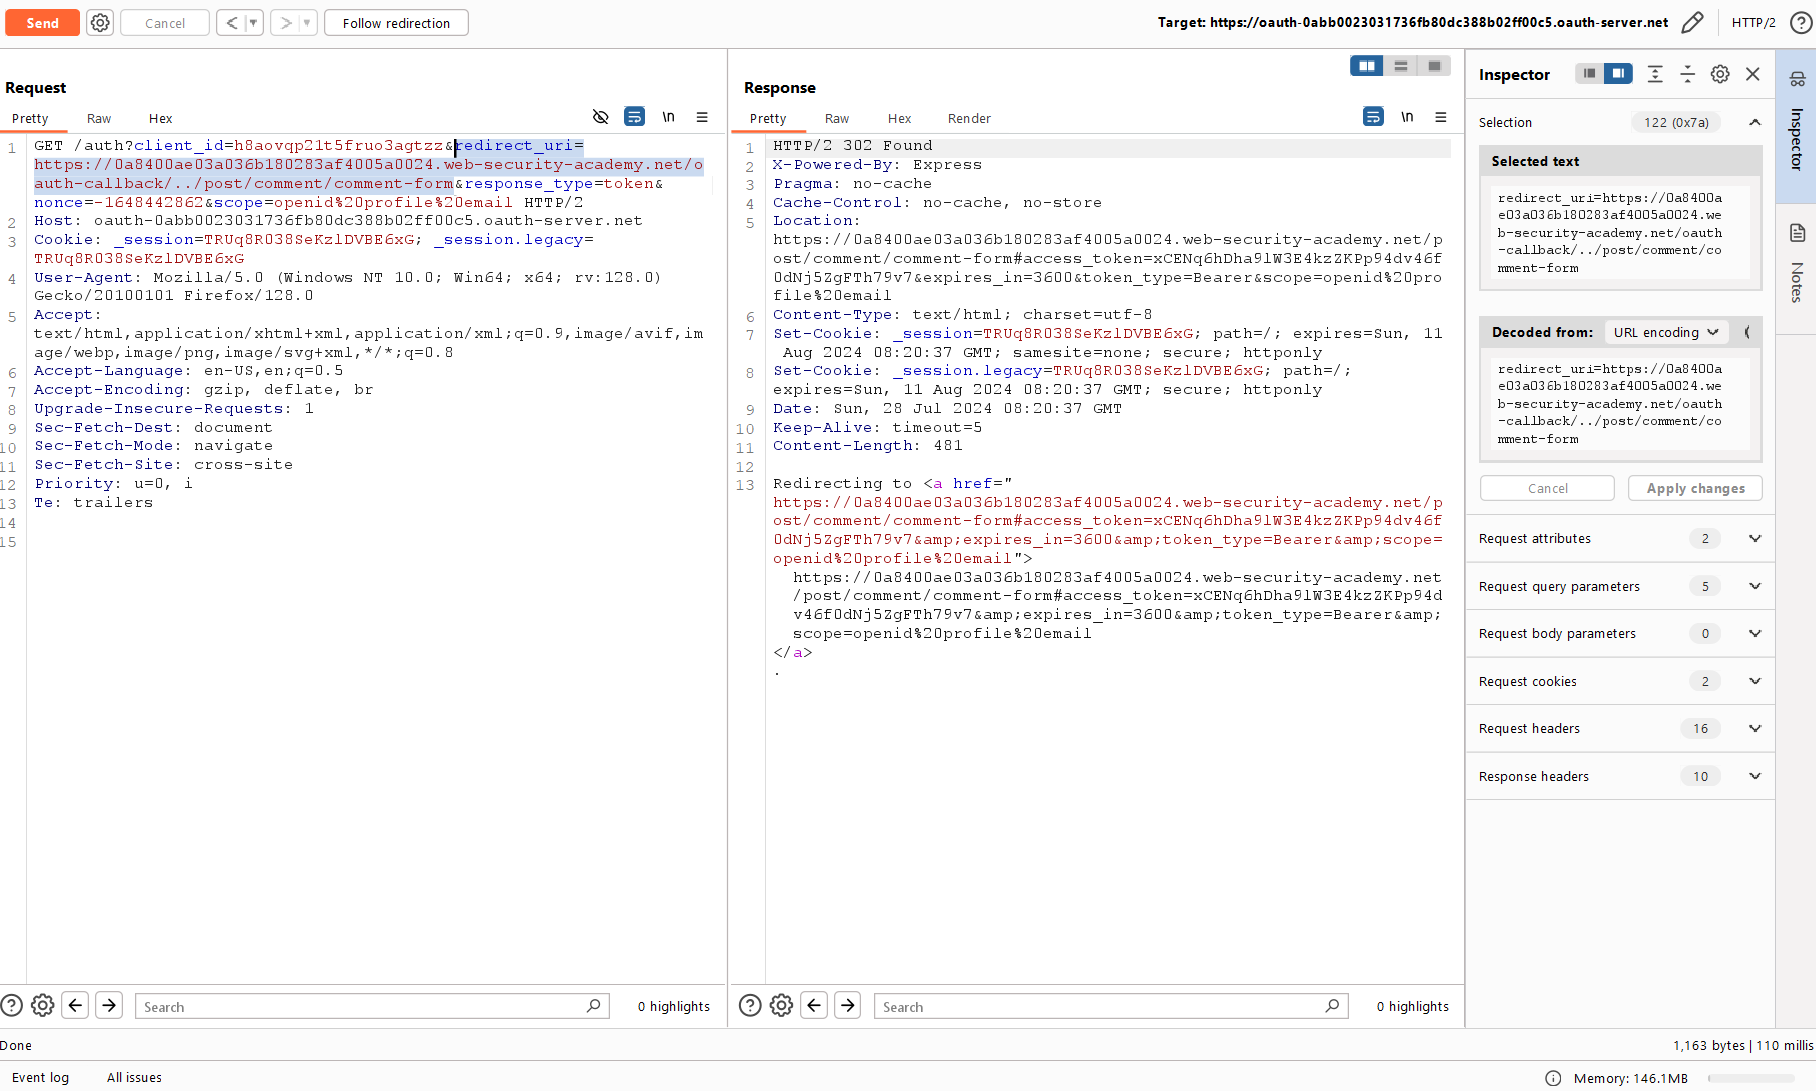Select top-bottom split layout icon
The height and width of the screenshot is (1091, 1816).
[x=1400, y=66]
